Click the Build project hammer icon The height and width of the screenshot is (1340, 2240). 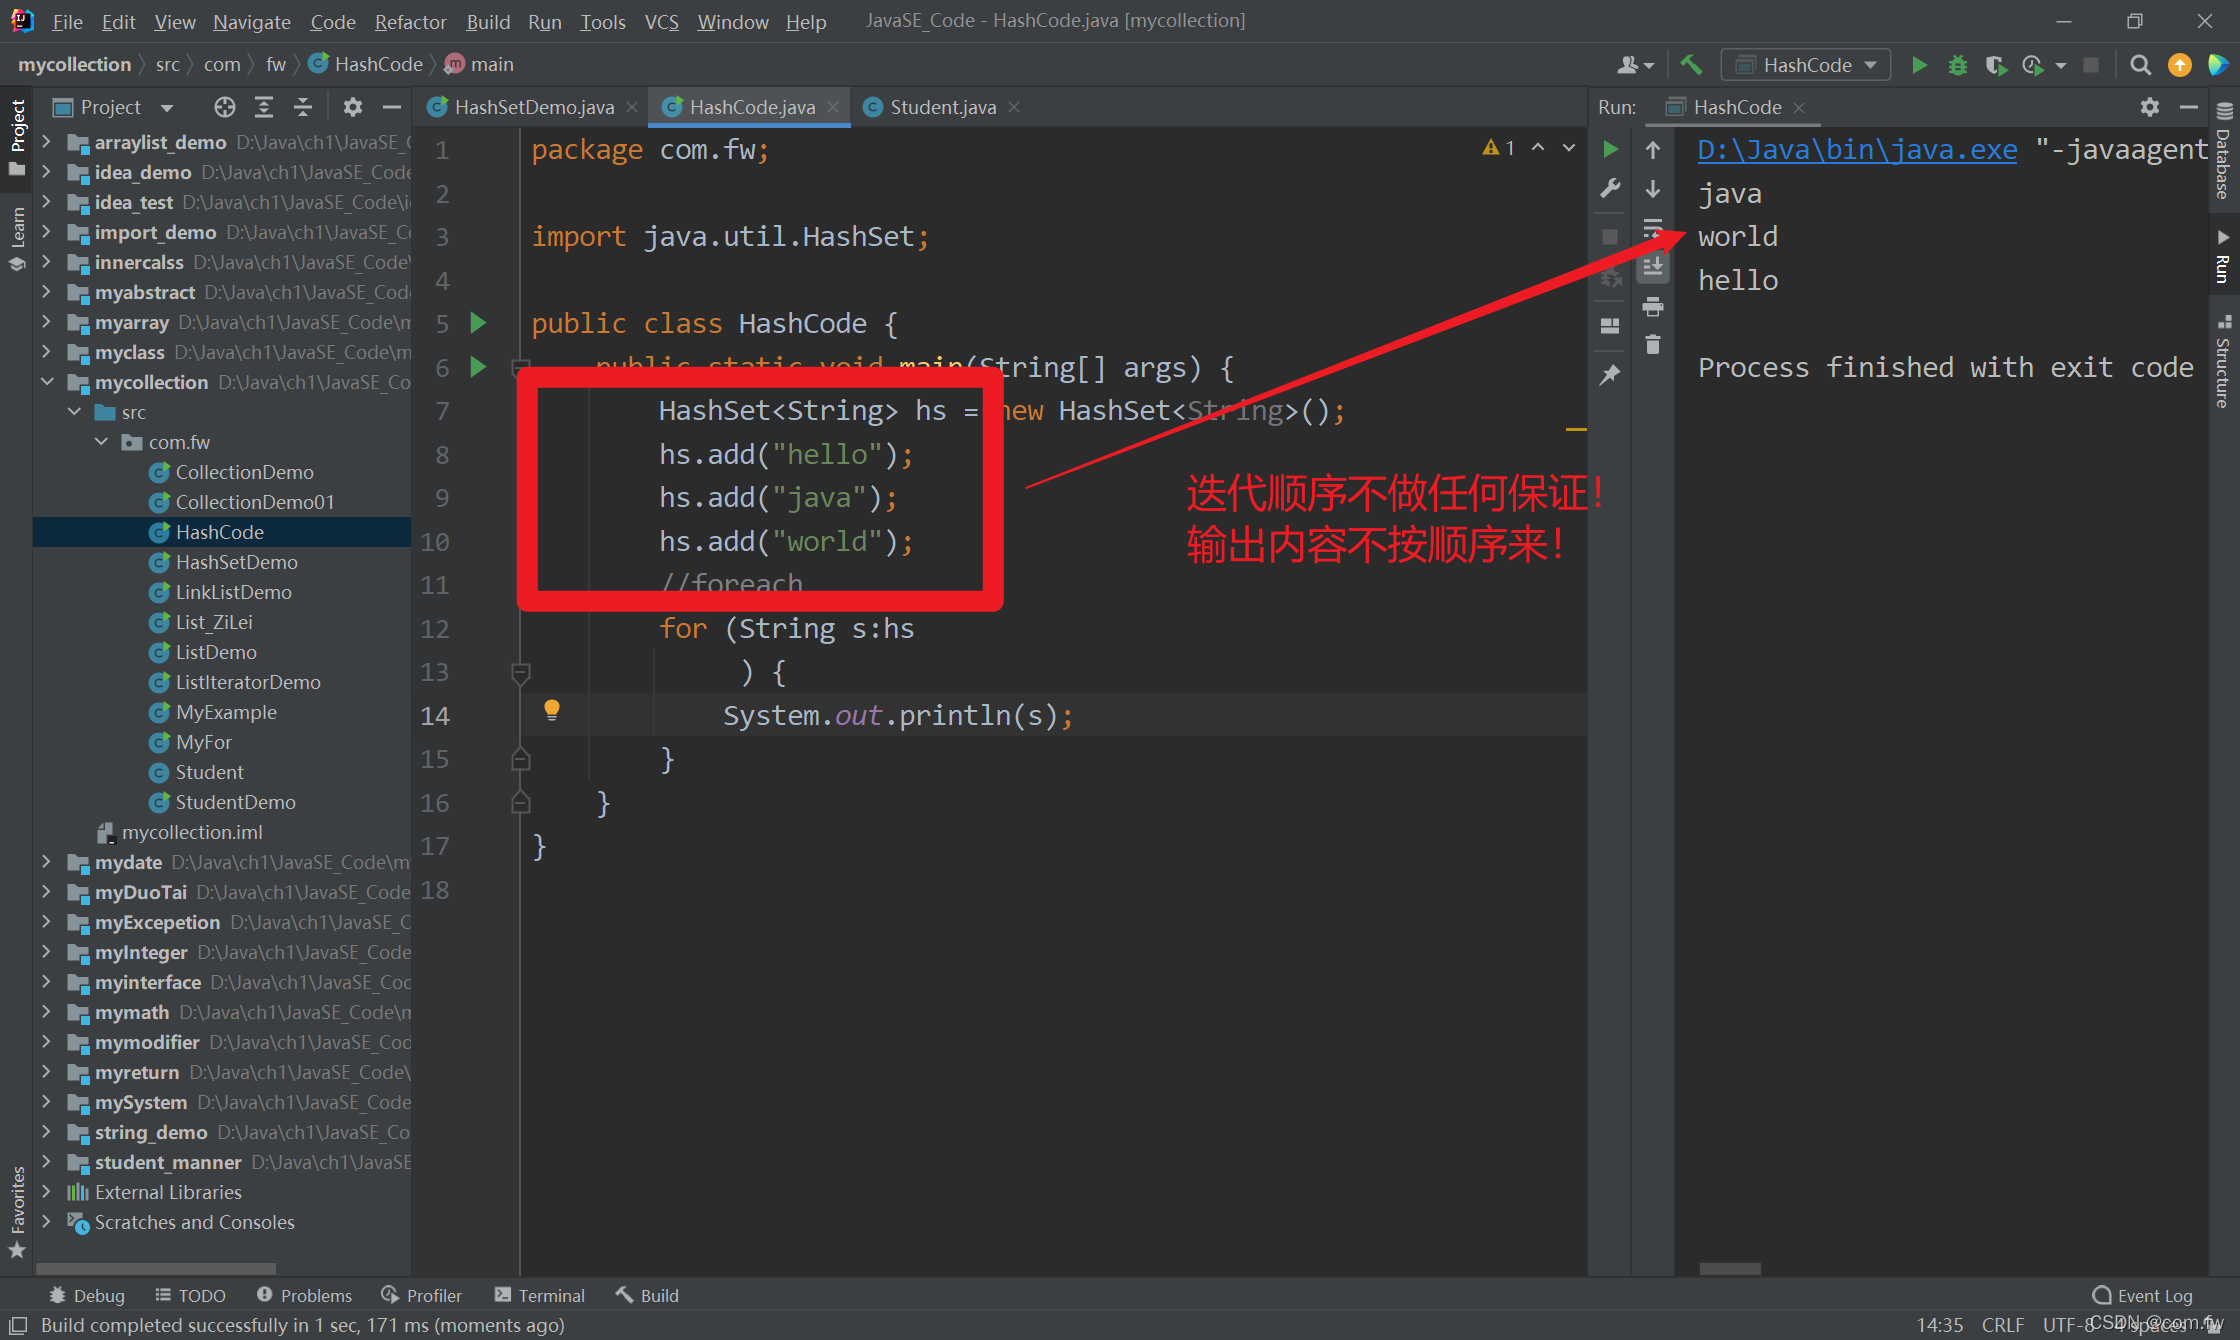pyautogui.click(x=1691, y=65)
